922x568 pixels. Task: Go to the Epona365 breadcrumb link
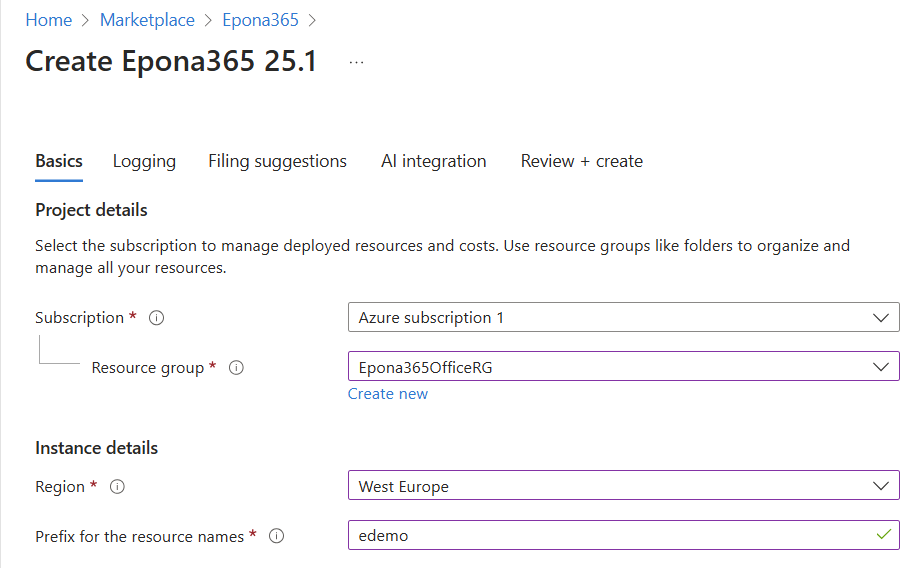click(260, 20)
